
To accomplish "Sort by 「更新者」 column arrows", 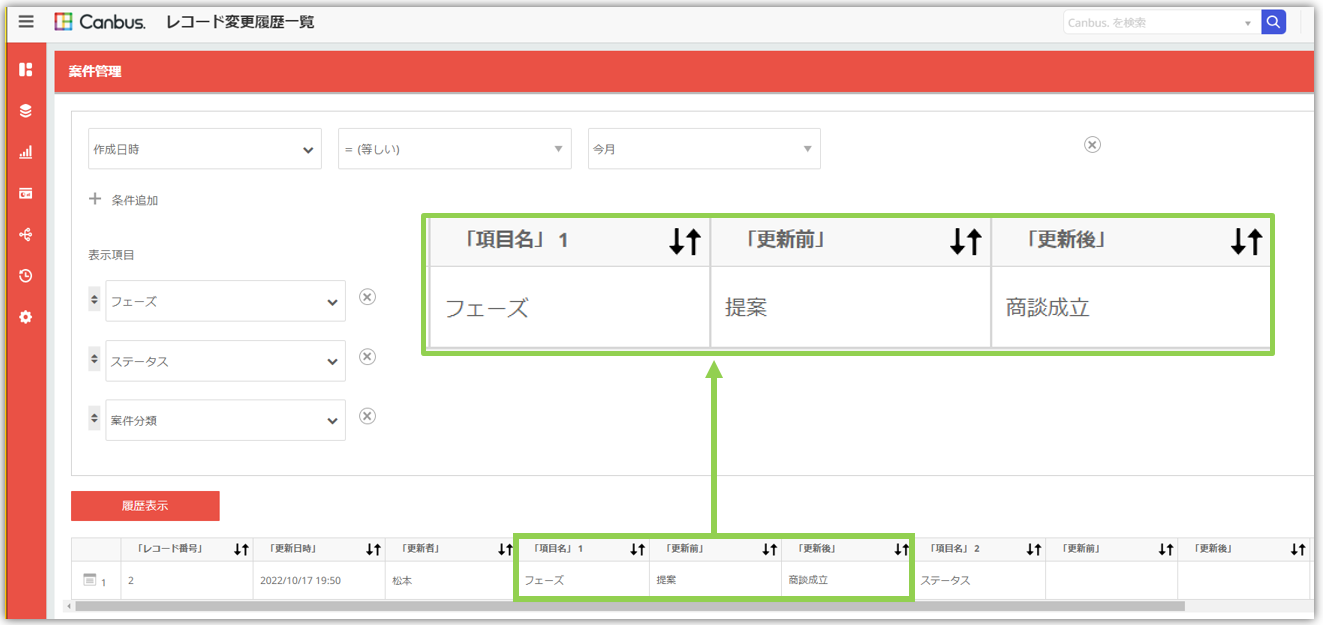I will click(x=505, y=549).
